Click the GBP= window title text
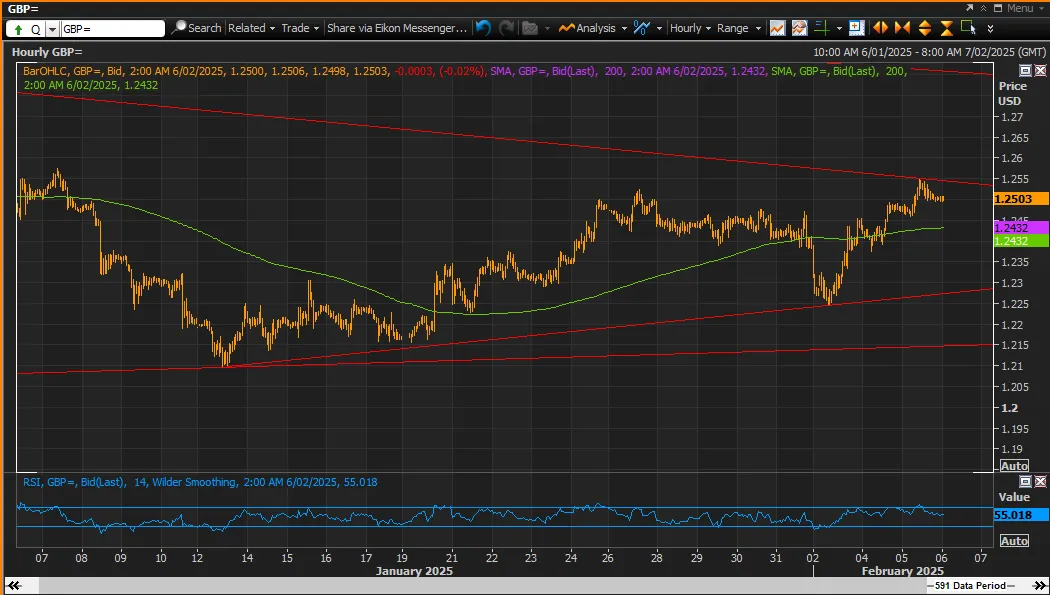Screen dimensions: 1050x595 (23, 9)
